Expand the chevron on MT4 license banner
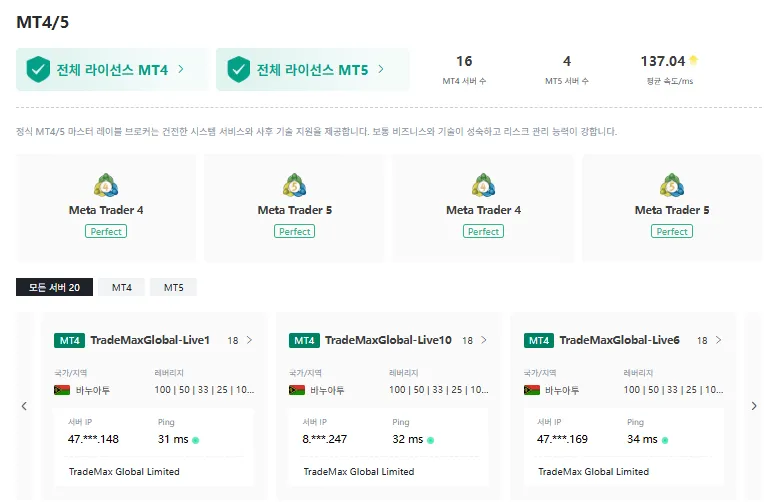Viewport: 770px width, 502px height. click(181, 69)
